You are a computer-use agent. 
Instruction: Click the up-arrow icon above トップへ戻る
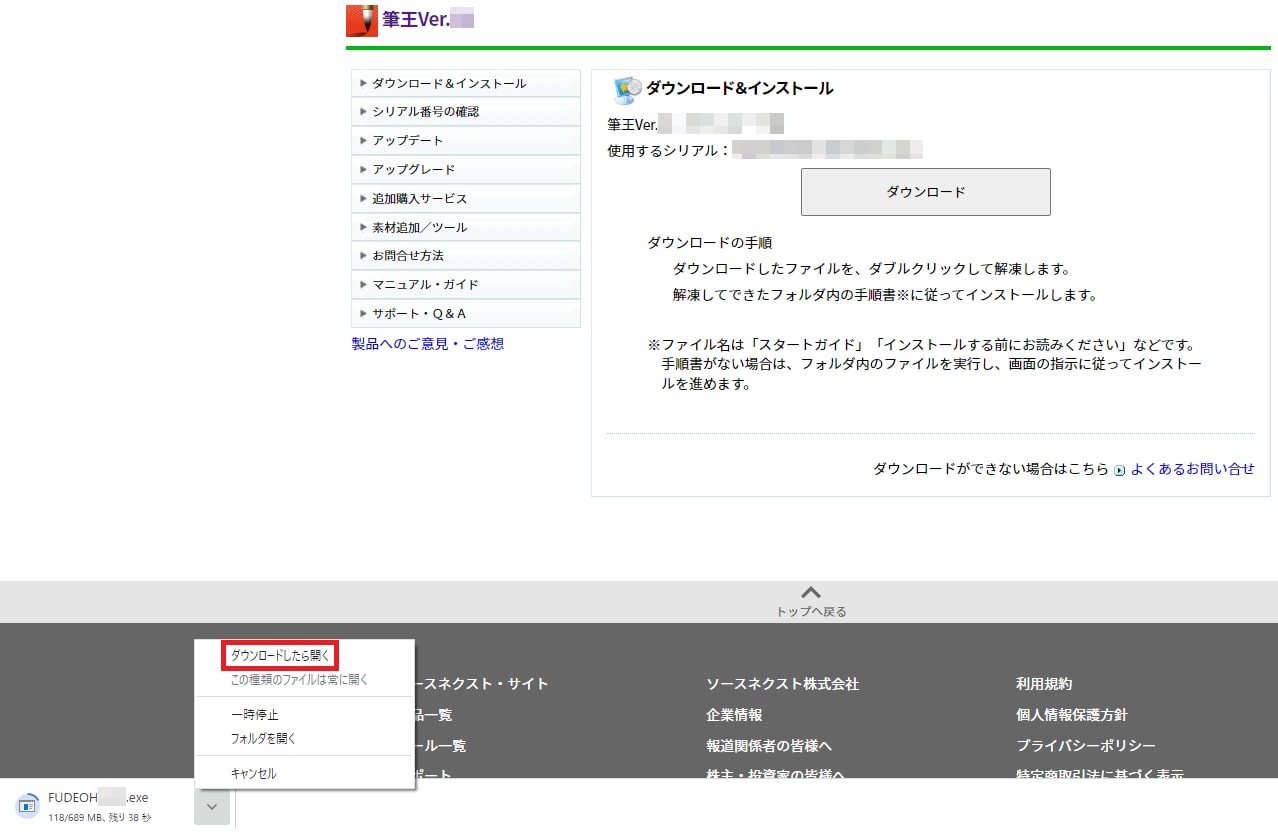[x=811, y=593]
